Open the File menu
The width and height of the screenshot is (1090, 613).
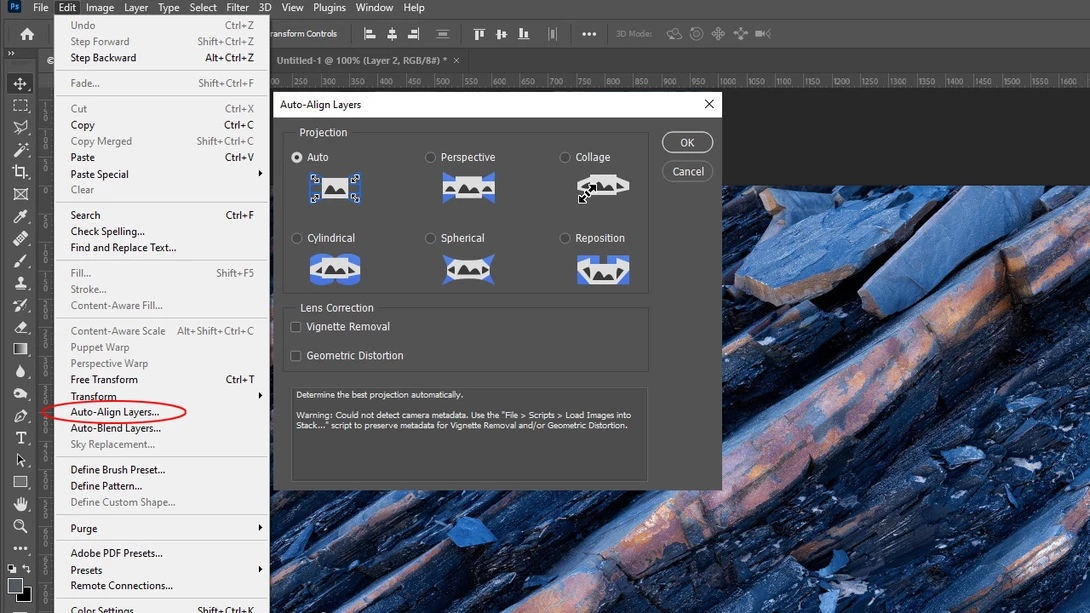pyautogui.click(x=40, y=8)
